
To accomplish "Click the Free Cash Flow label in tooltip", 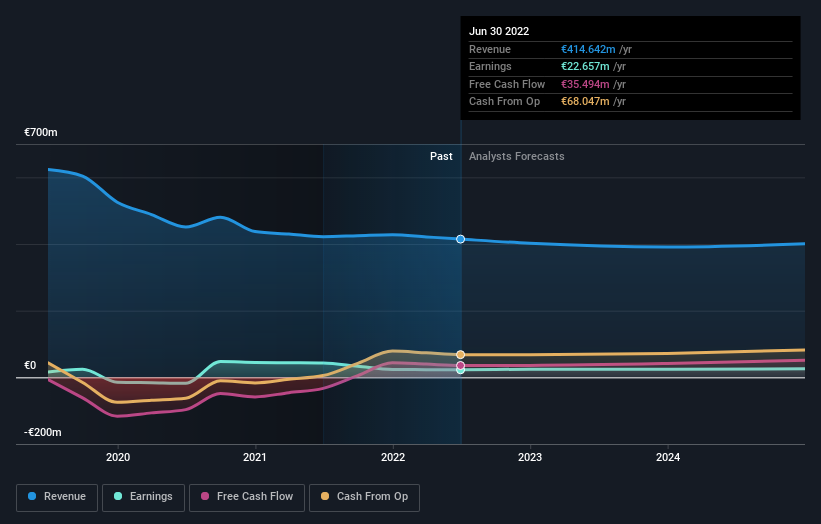I will click(x=507, y=84).
